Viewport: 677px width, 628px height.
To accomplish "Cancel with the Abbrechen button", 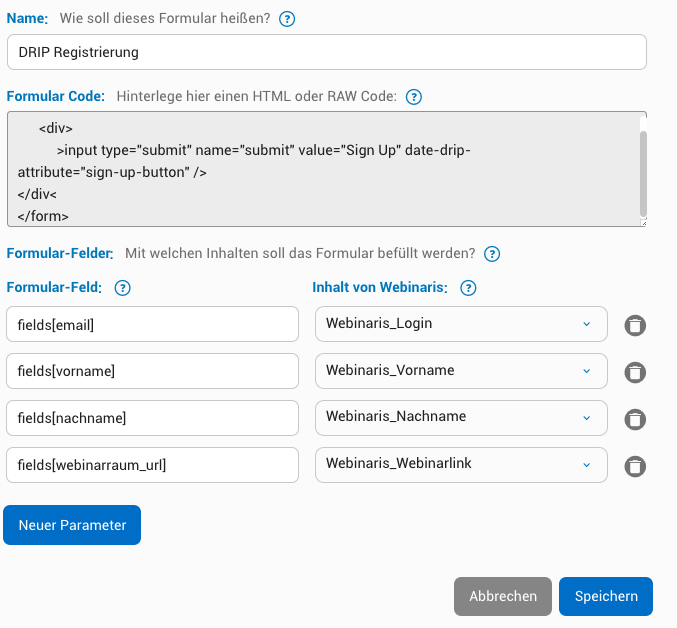I will [503, 596].
